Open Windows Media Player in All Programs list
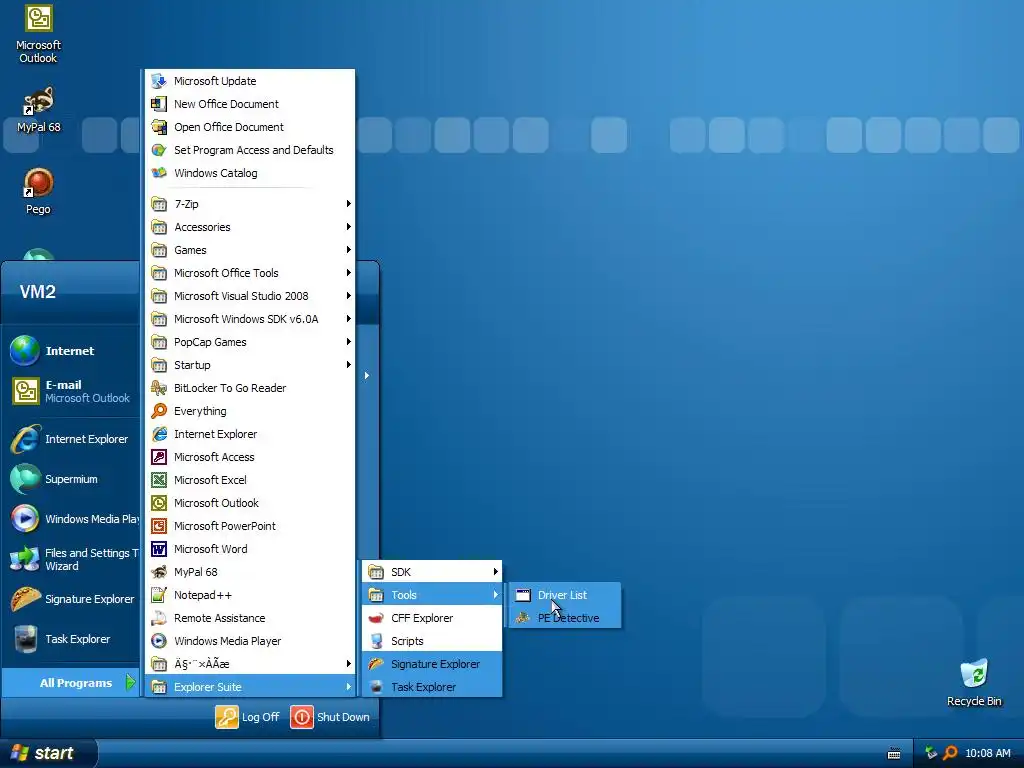Viewport: 1024px width, 768px height. 251,641
